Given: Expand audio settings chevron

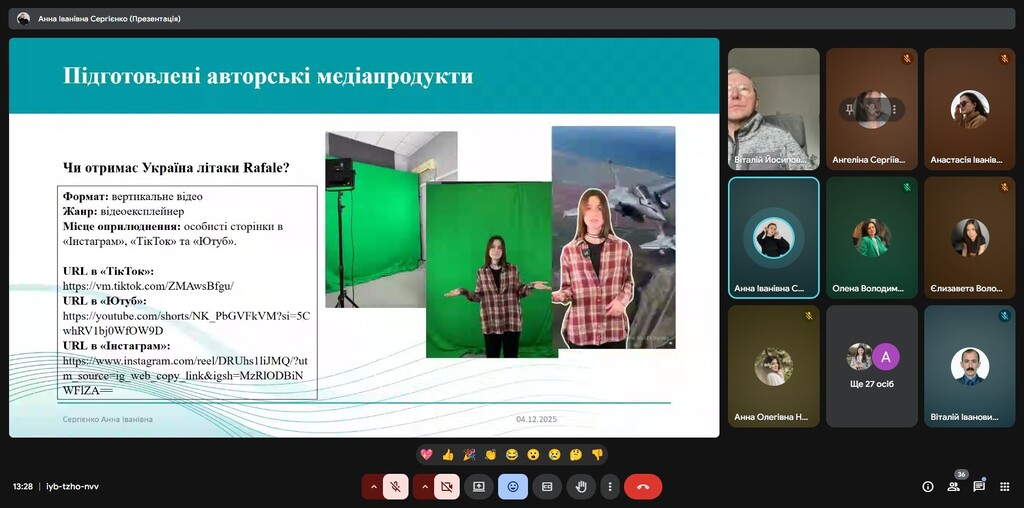Looking at the screenshot, I should 373,487.
